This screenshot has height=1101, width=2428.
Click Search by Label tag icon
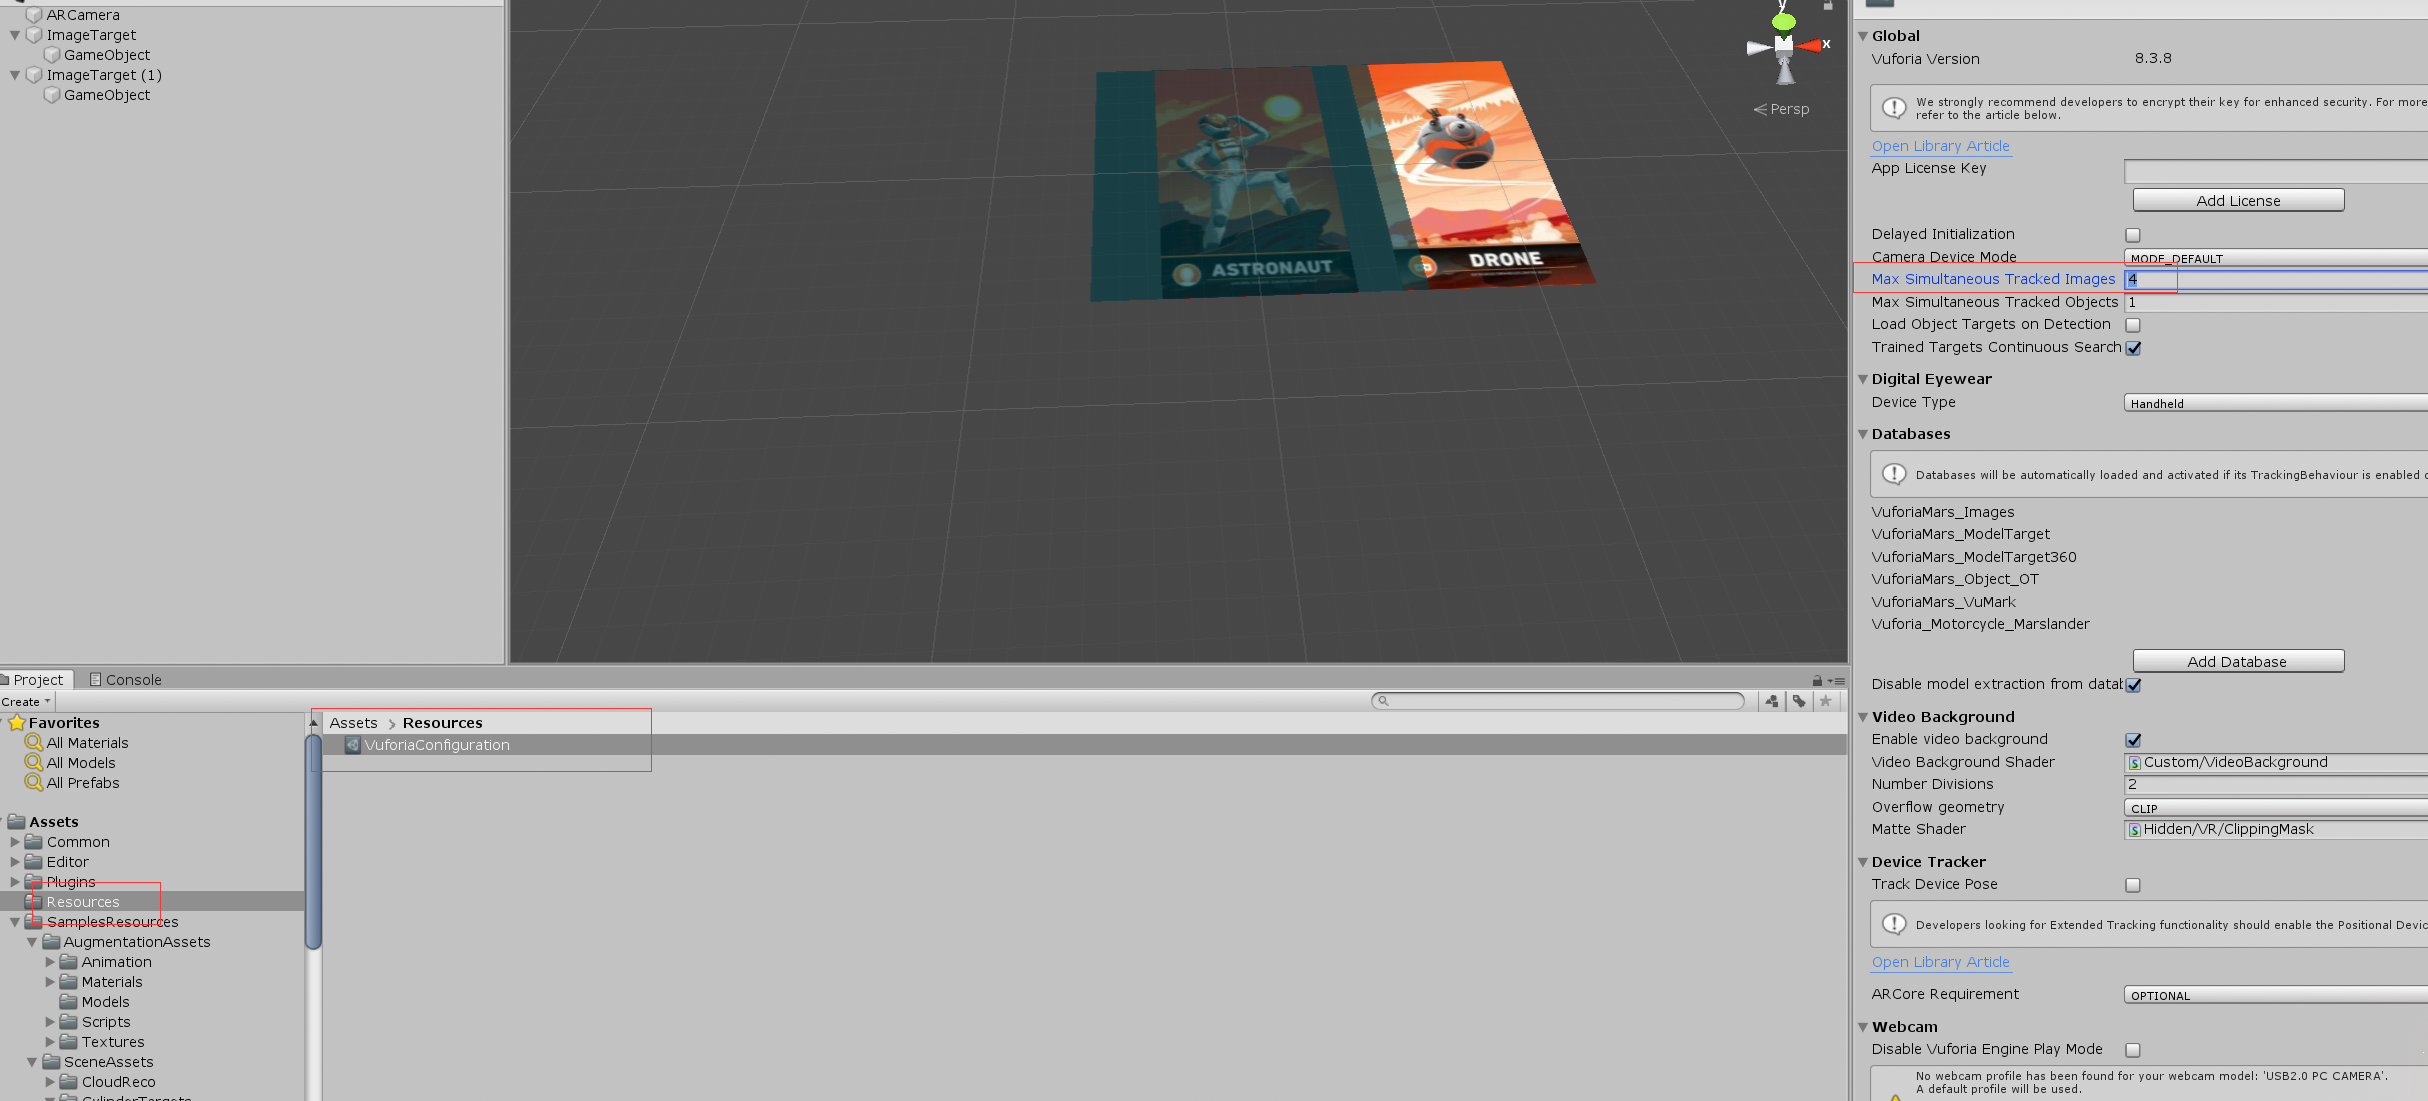coord(1799,701)
